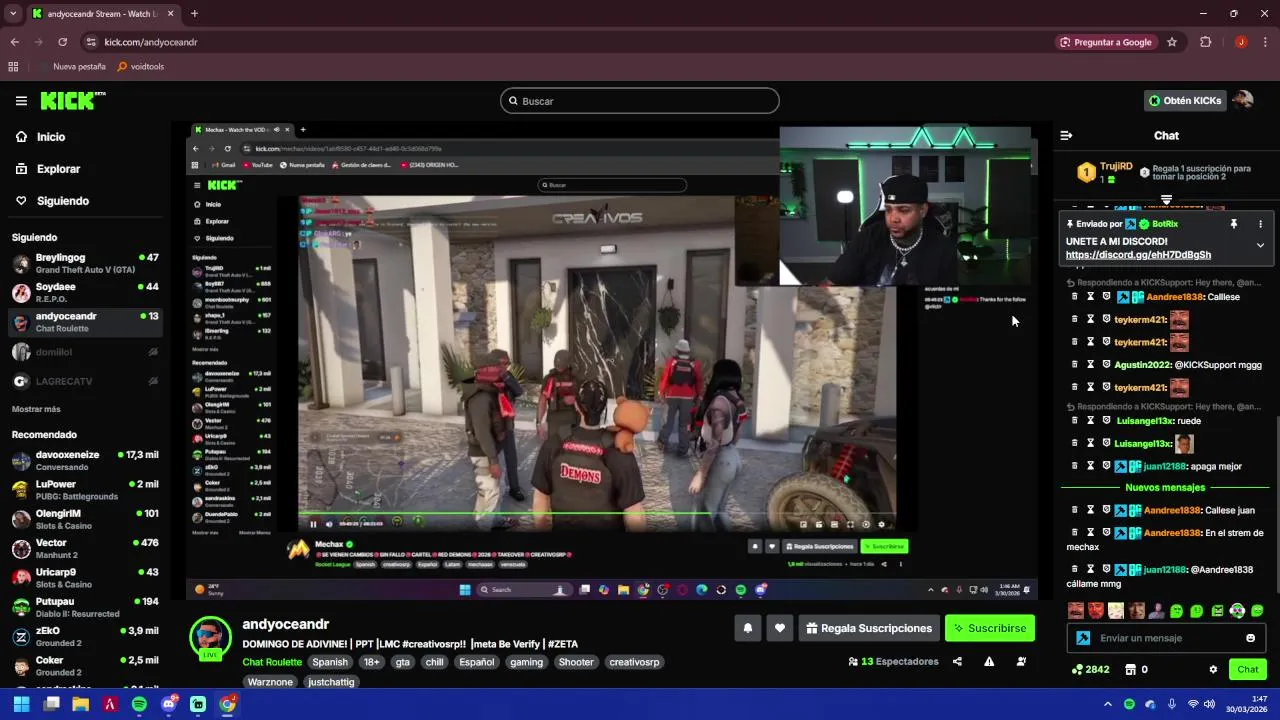Bookmark this page with the star icon

tap(1172, 42)
